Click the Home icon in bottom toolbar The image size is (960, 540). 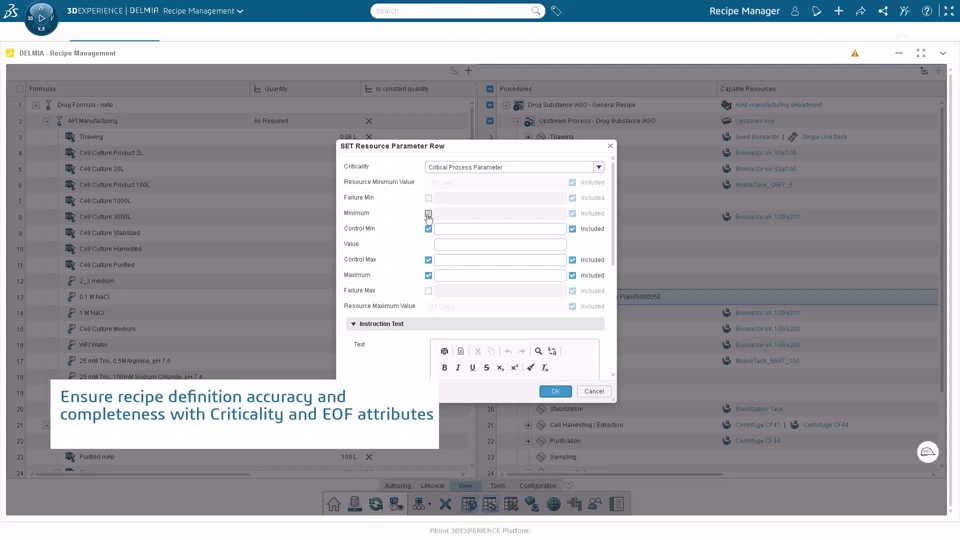point(334,504)
